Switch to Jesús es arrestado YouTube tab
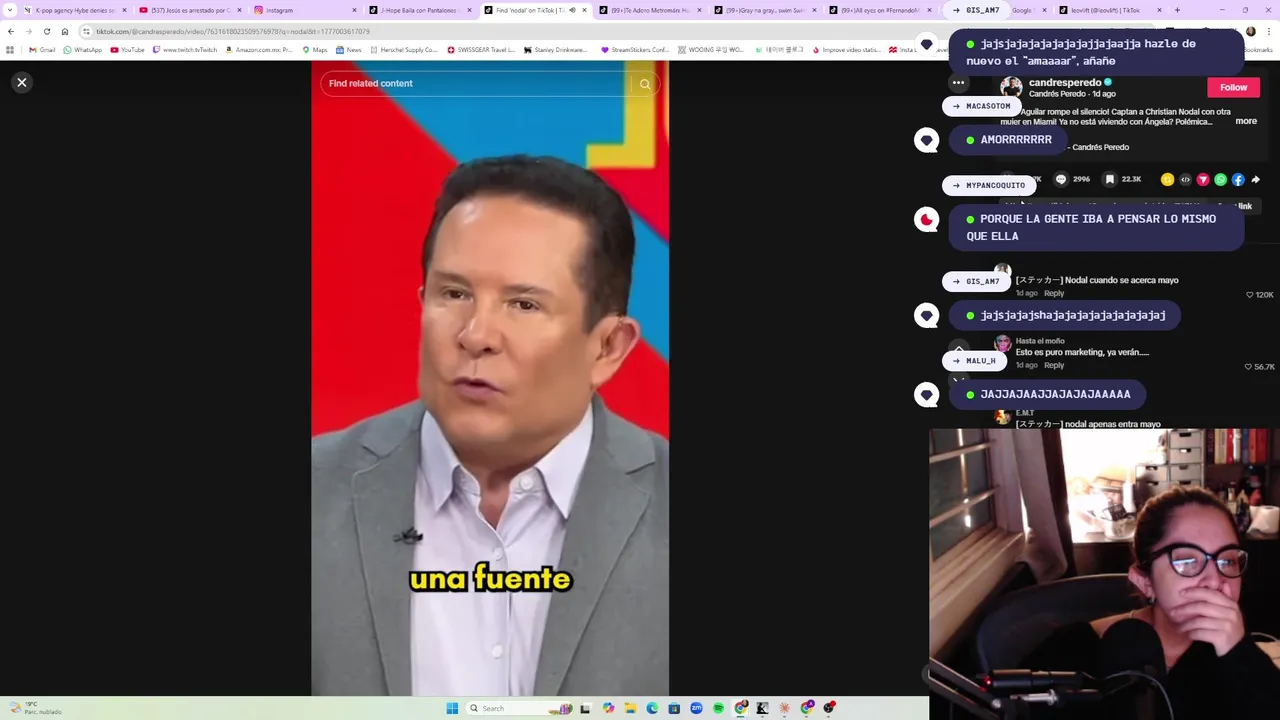 tap(190, 10)
